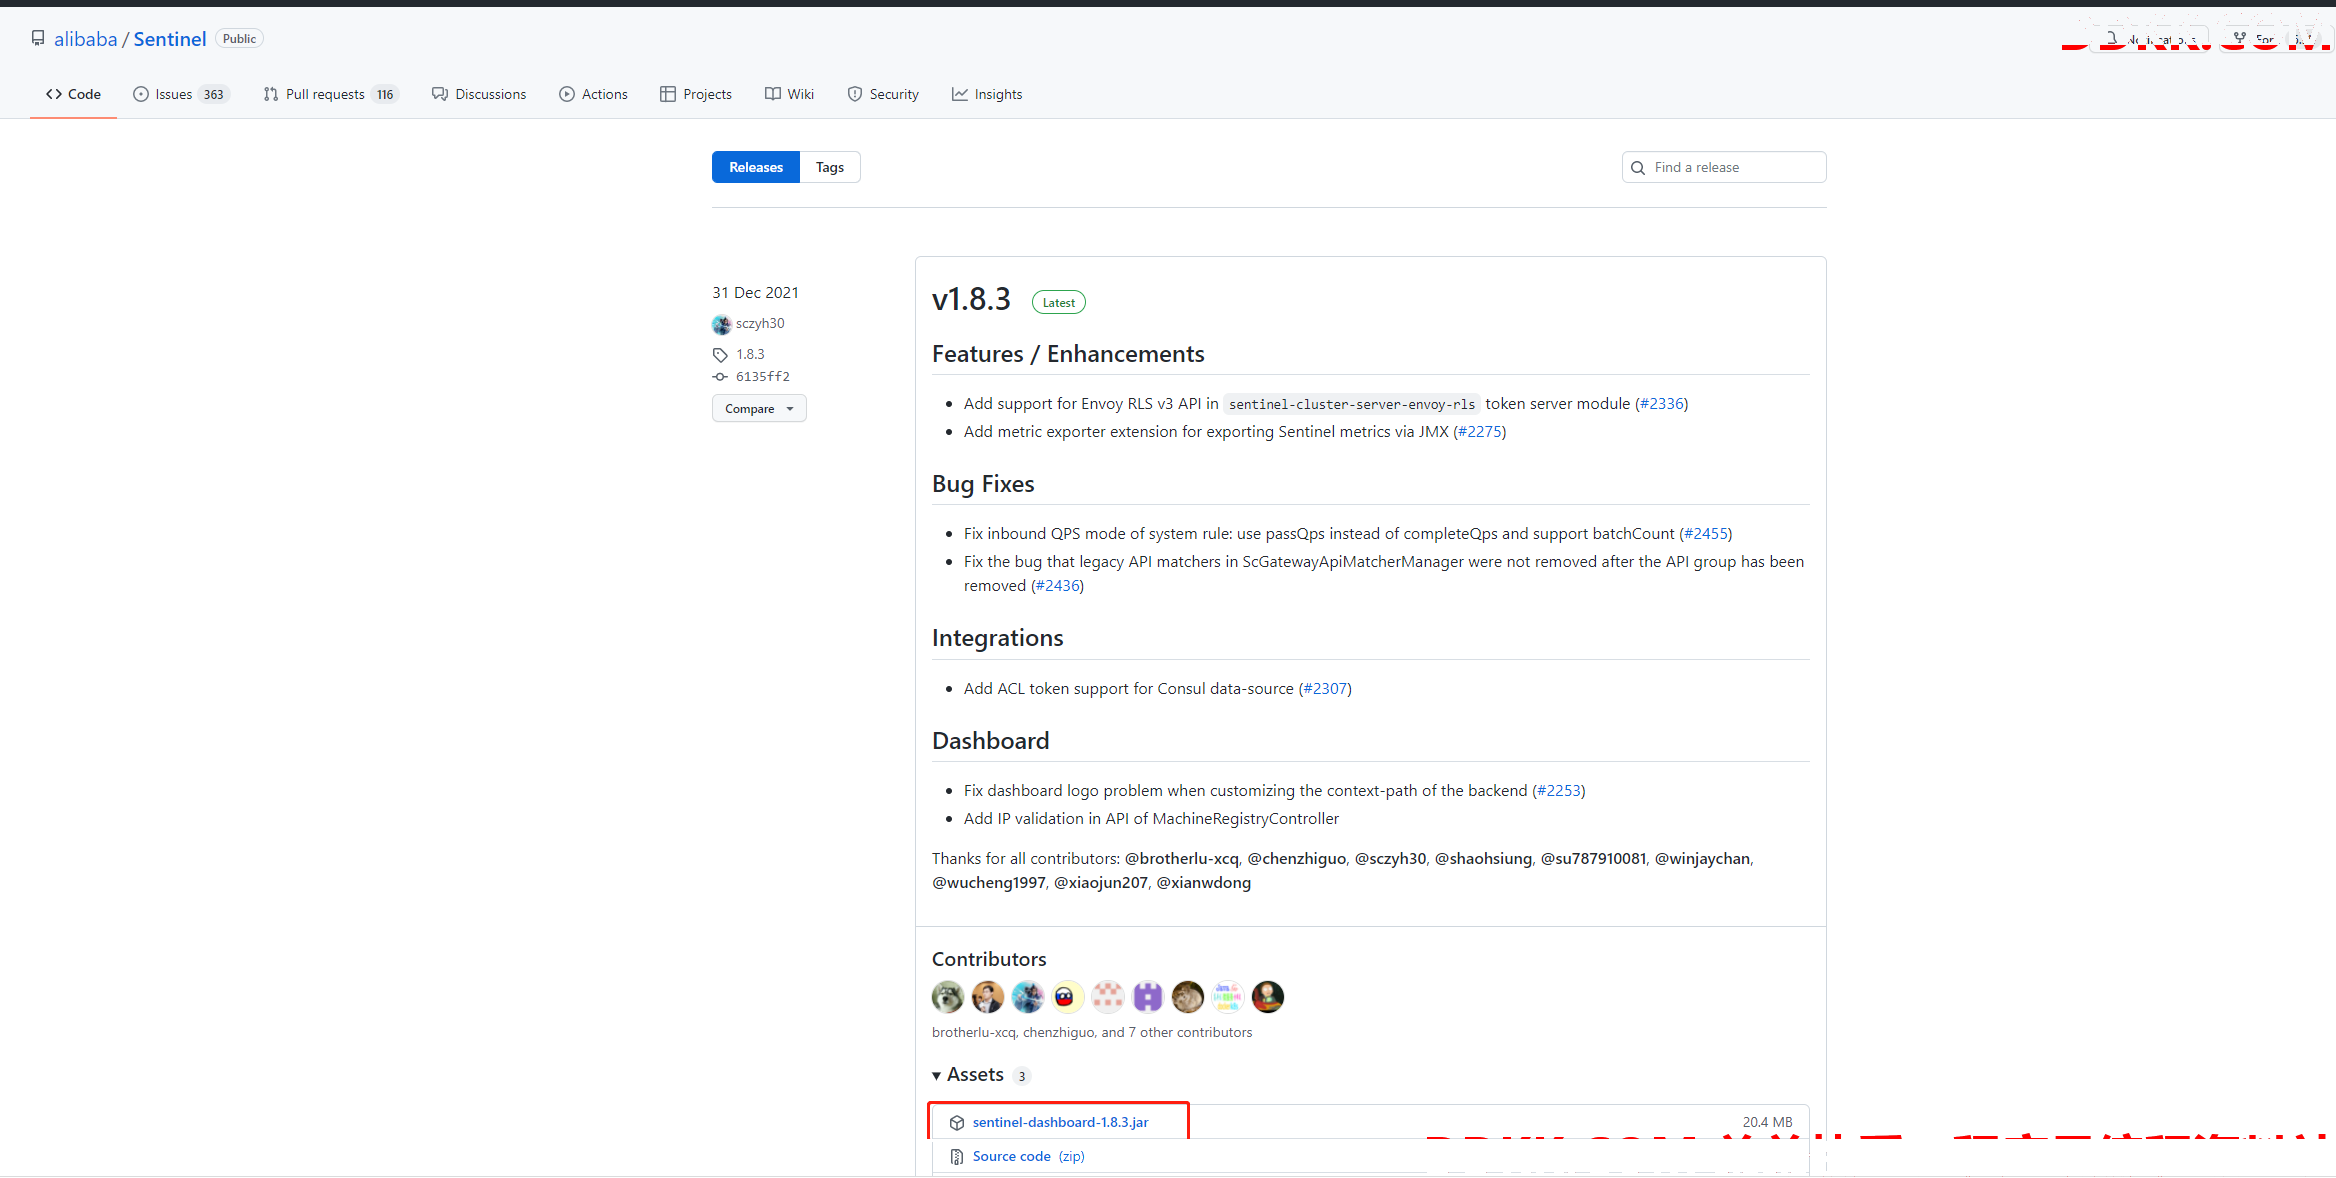Click the Security shield icon
Screen dimensions: 2336x1178
click(x=855, y=94)
